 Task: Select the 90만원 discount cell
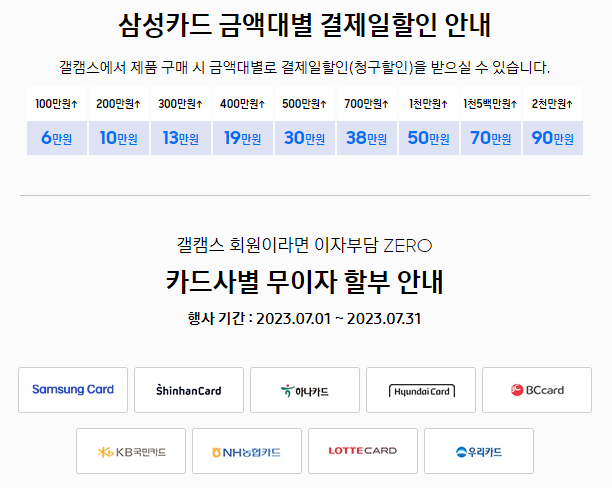coord(553,138)
